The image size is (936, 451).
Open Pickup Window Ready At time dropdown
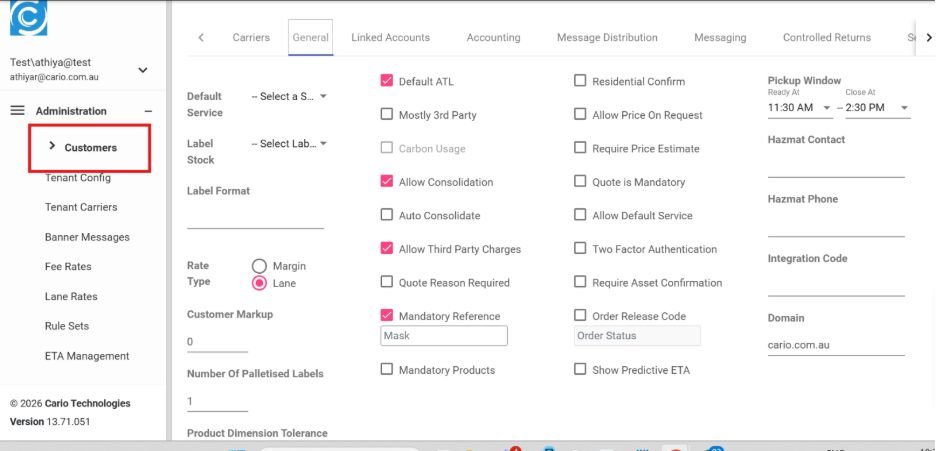pyautogui.click(x=800, y=107)
